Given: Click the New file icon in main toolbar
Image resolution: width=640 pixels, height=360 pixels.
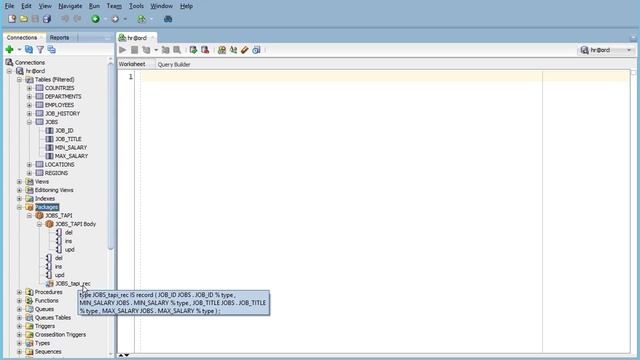Looking at the screenshot, I should pyautogui.click(x=12, y=19).
